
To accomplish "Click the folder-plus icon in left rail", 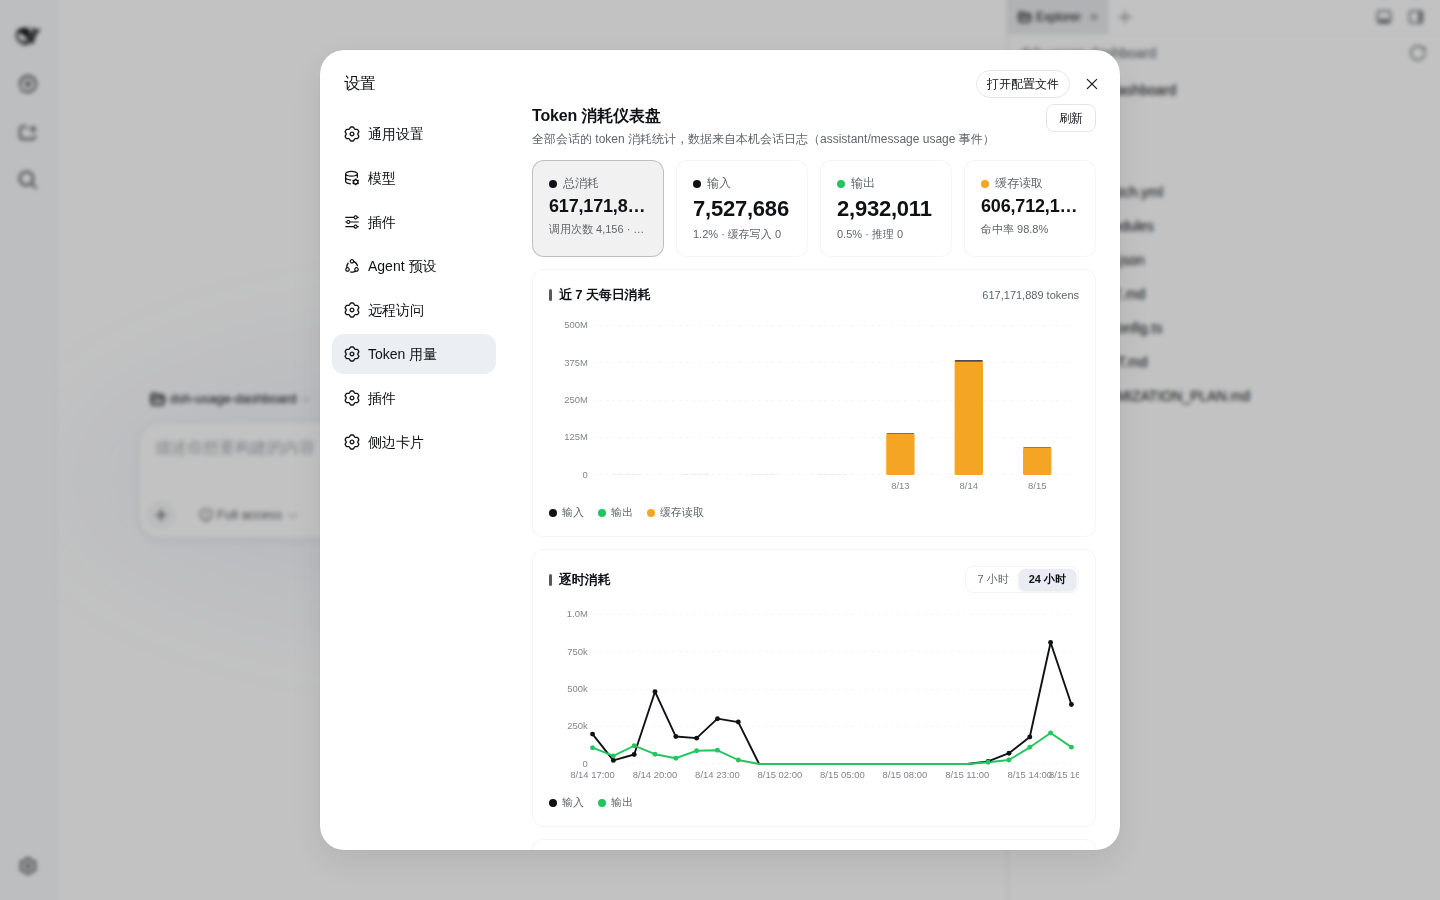I will click(28, 132).
